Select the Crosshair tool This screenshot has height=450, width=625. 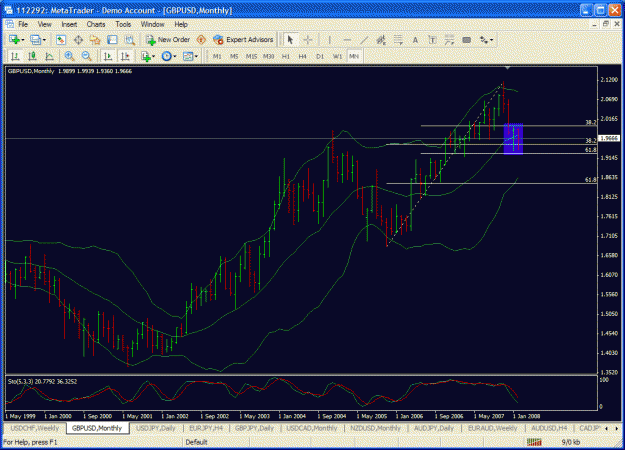pyautogui.click(x=308, y=40)
